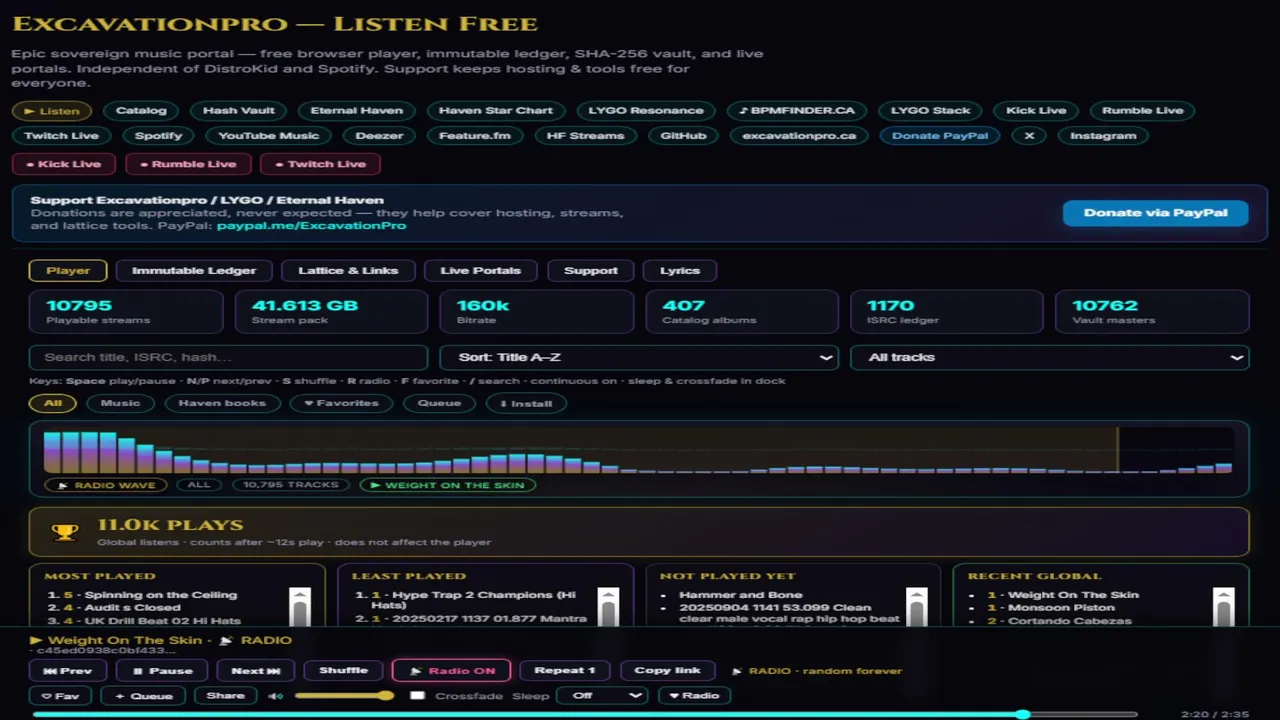This screenshot has width=1280, height=720.
Task: Open the Rumble Live red-dot pill
Action: [x=187, y=164]
